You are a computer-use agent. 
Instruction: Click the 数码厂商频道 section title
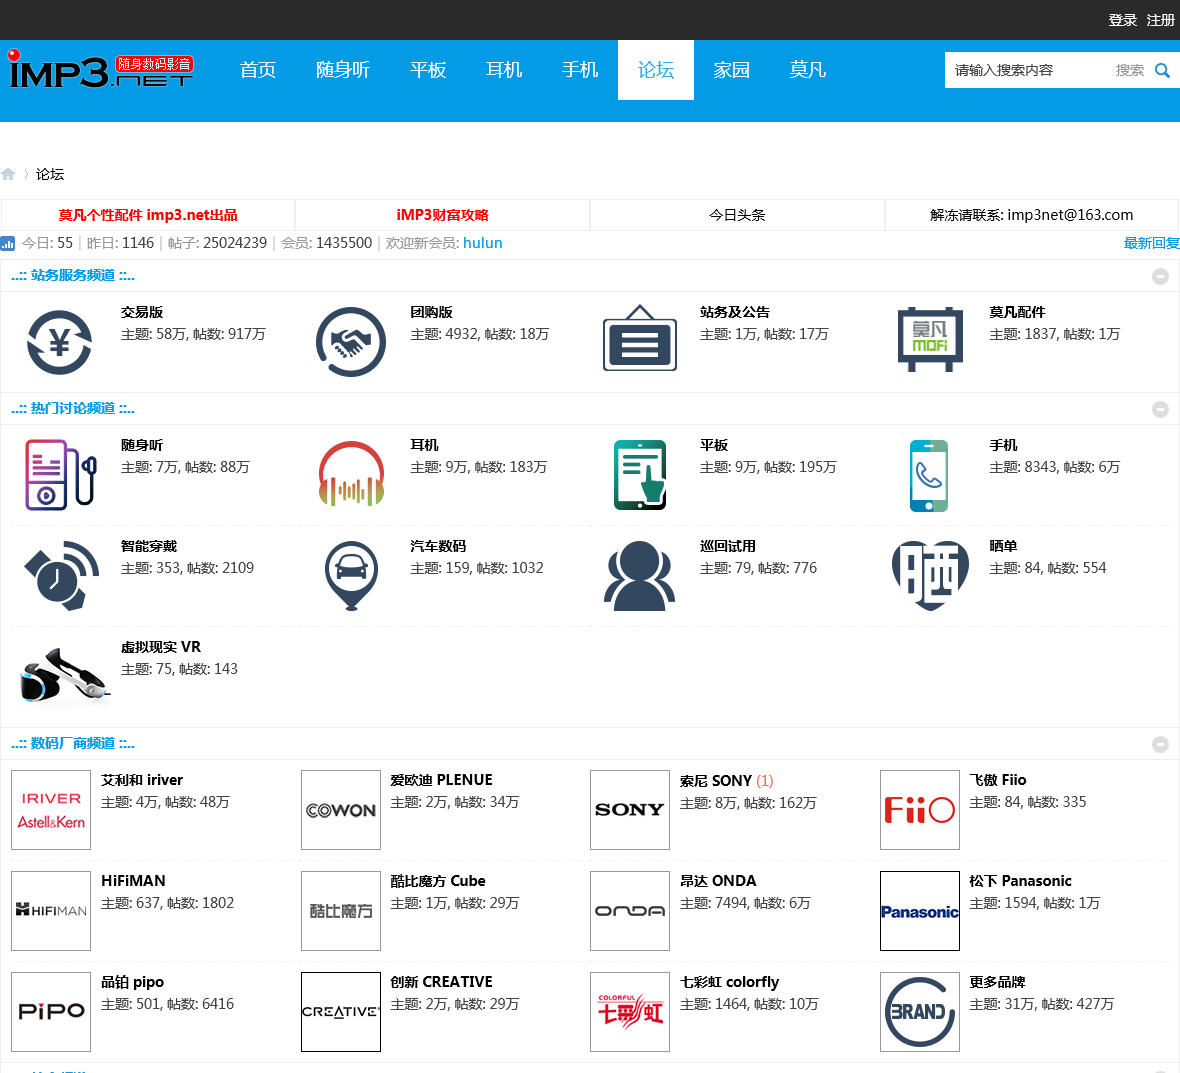(73, 743)
